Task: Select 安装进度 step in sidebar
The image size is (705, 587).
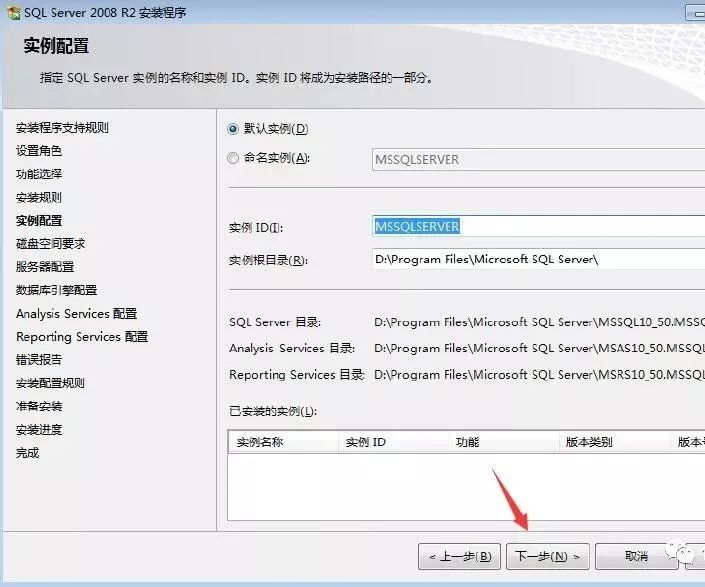Action: pyautogui.click(x=39, y=430)
